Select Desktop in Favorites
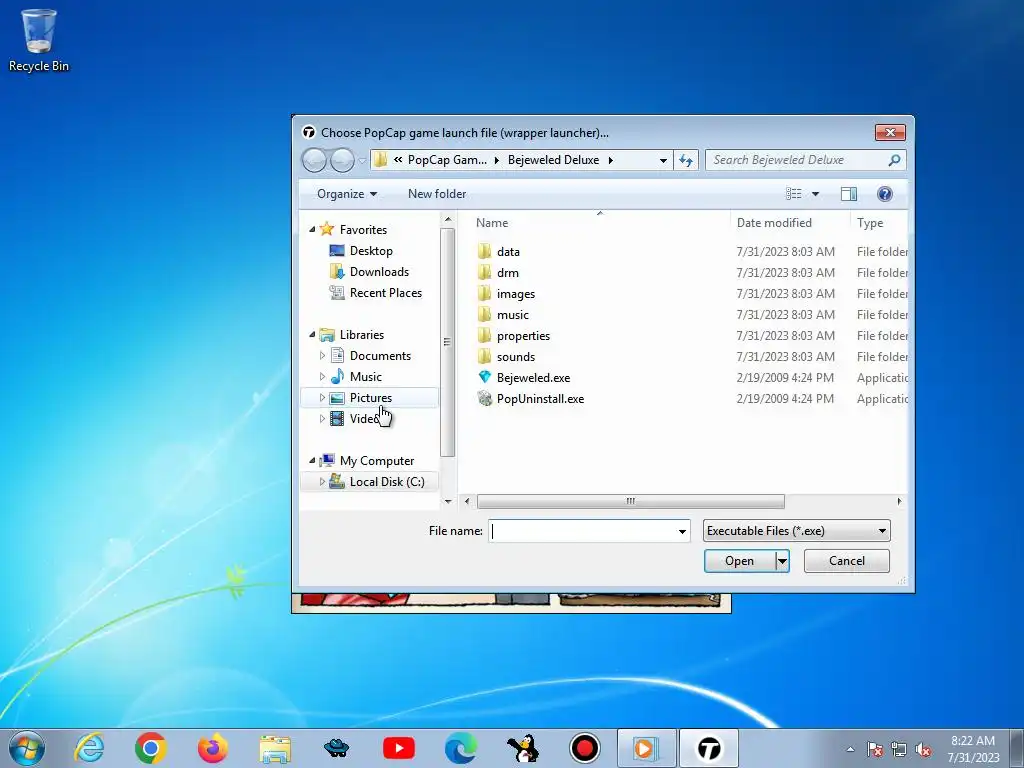Viewport: 1024px width, 768px height. pos(371,251)
